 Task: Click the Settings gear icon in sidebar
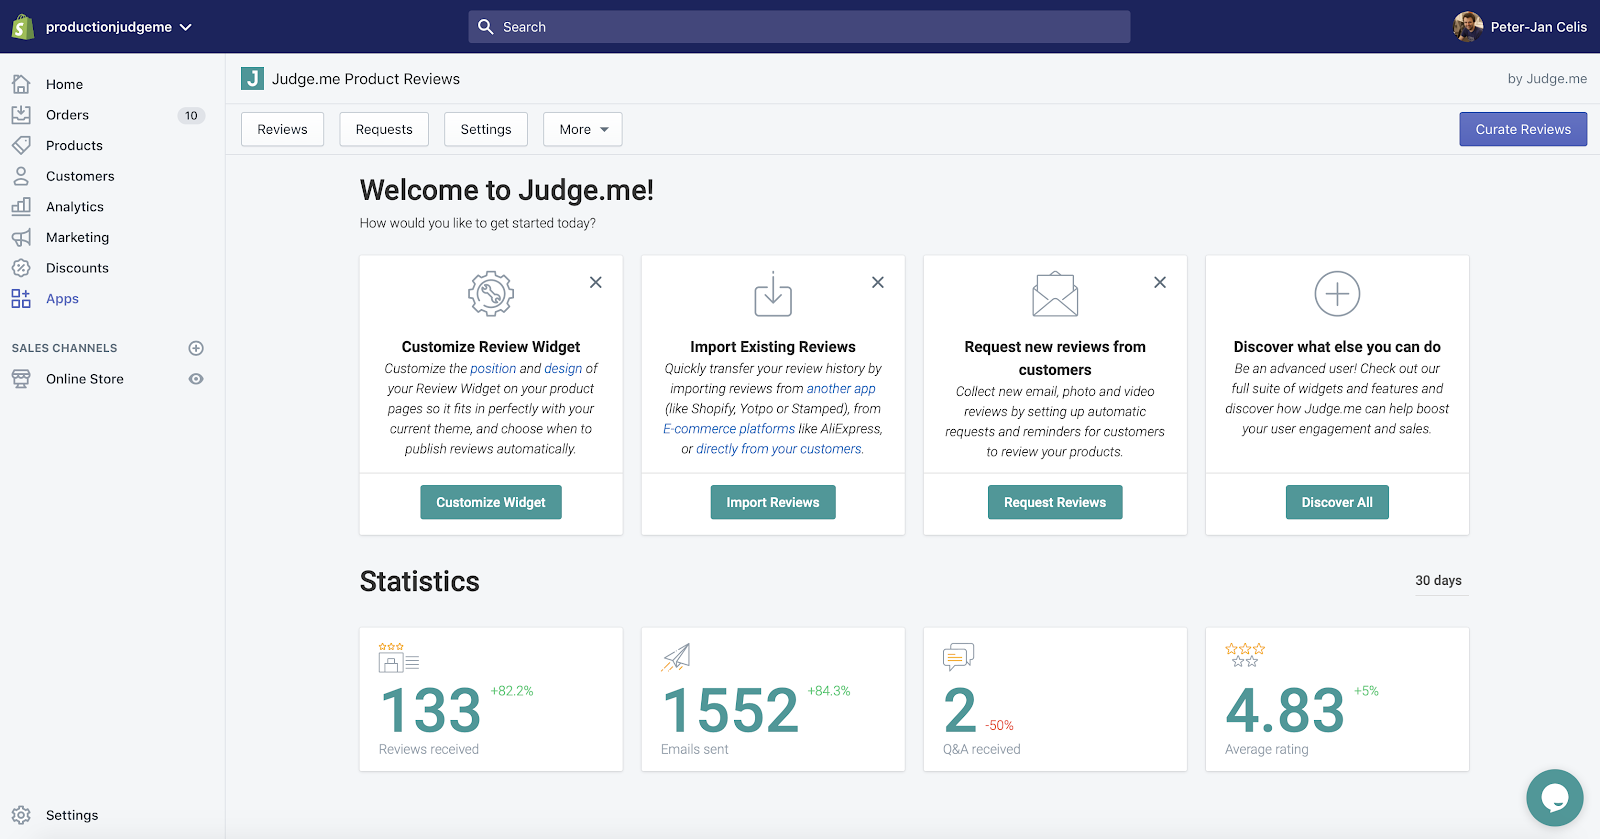click(x=21, y=815)
